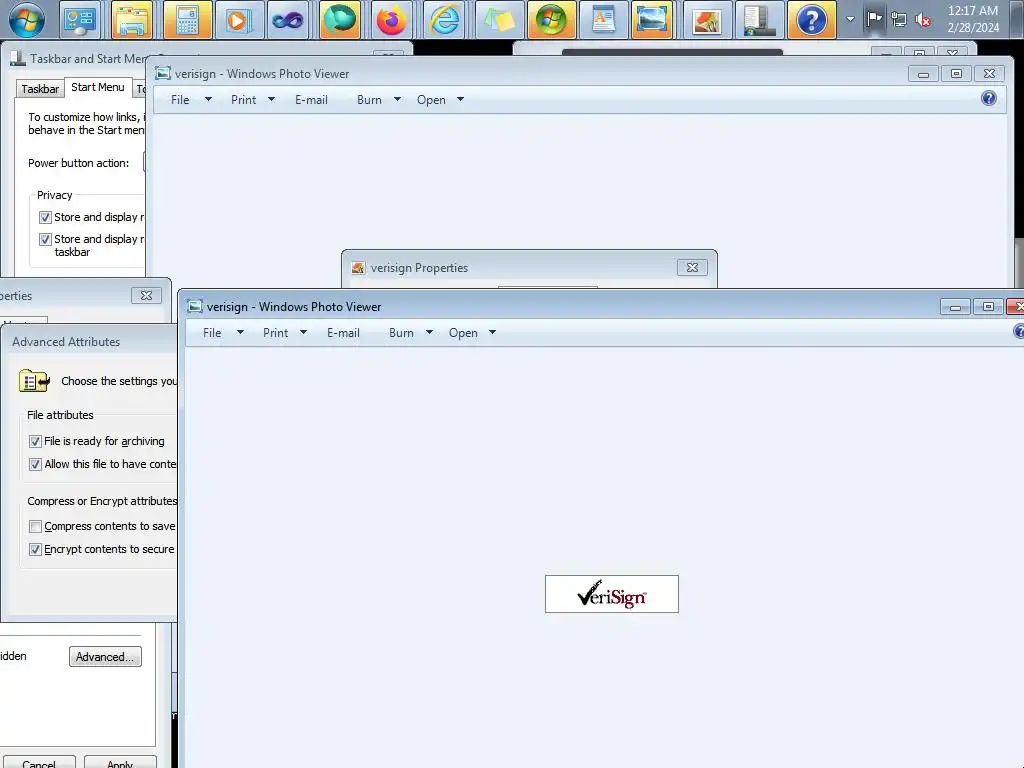Click the Cancel button
This screenshot has height=768, width=1024.
point(39,763)
